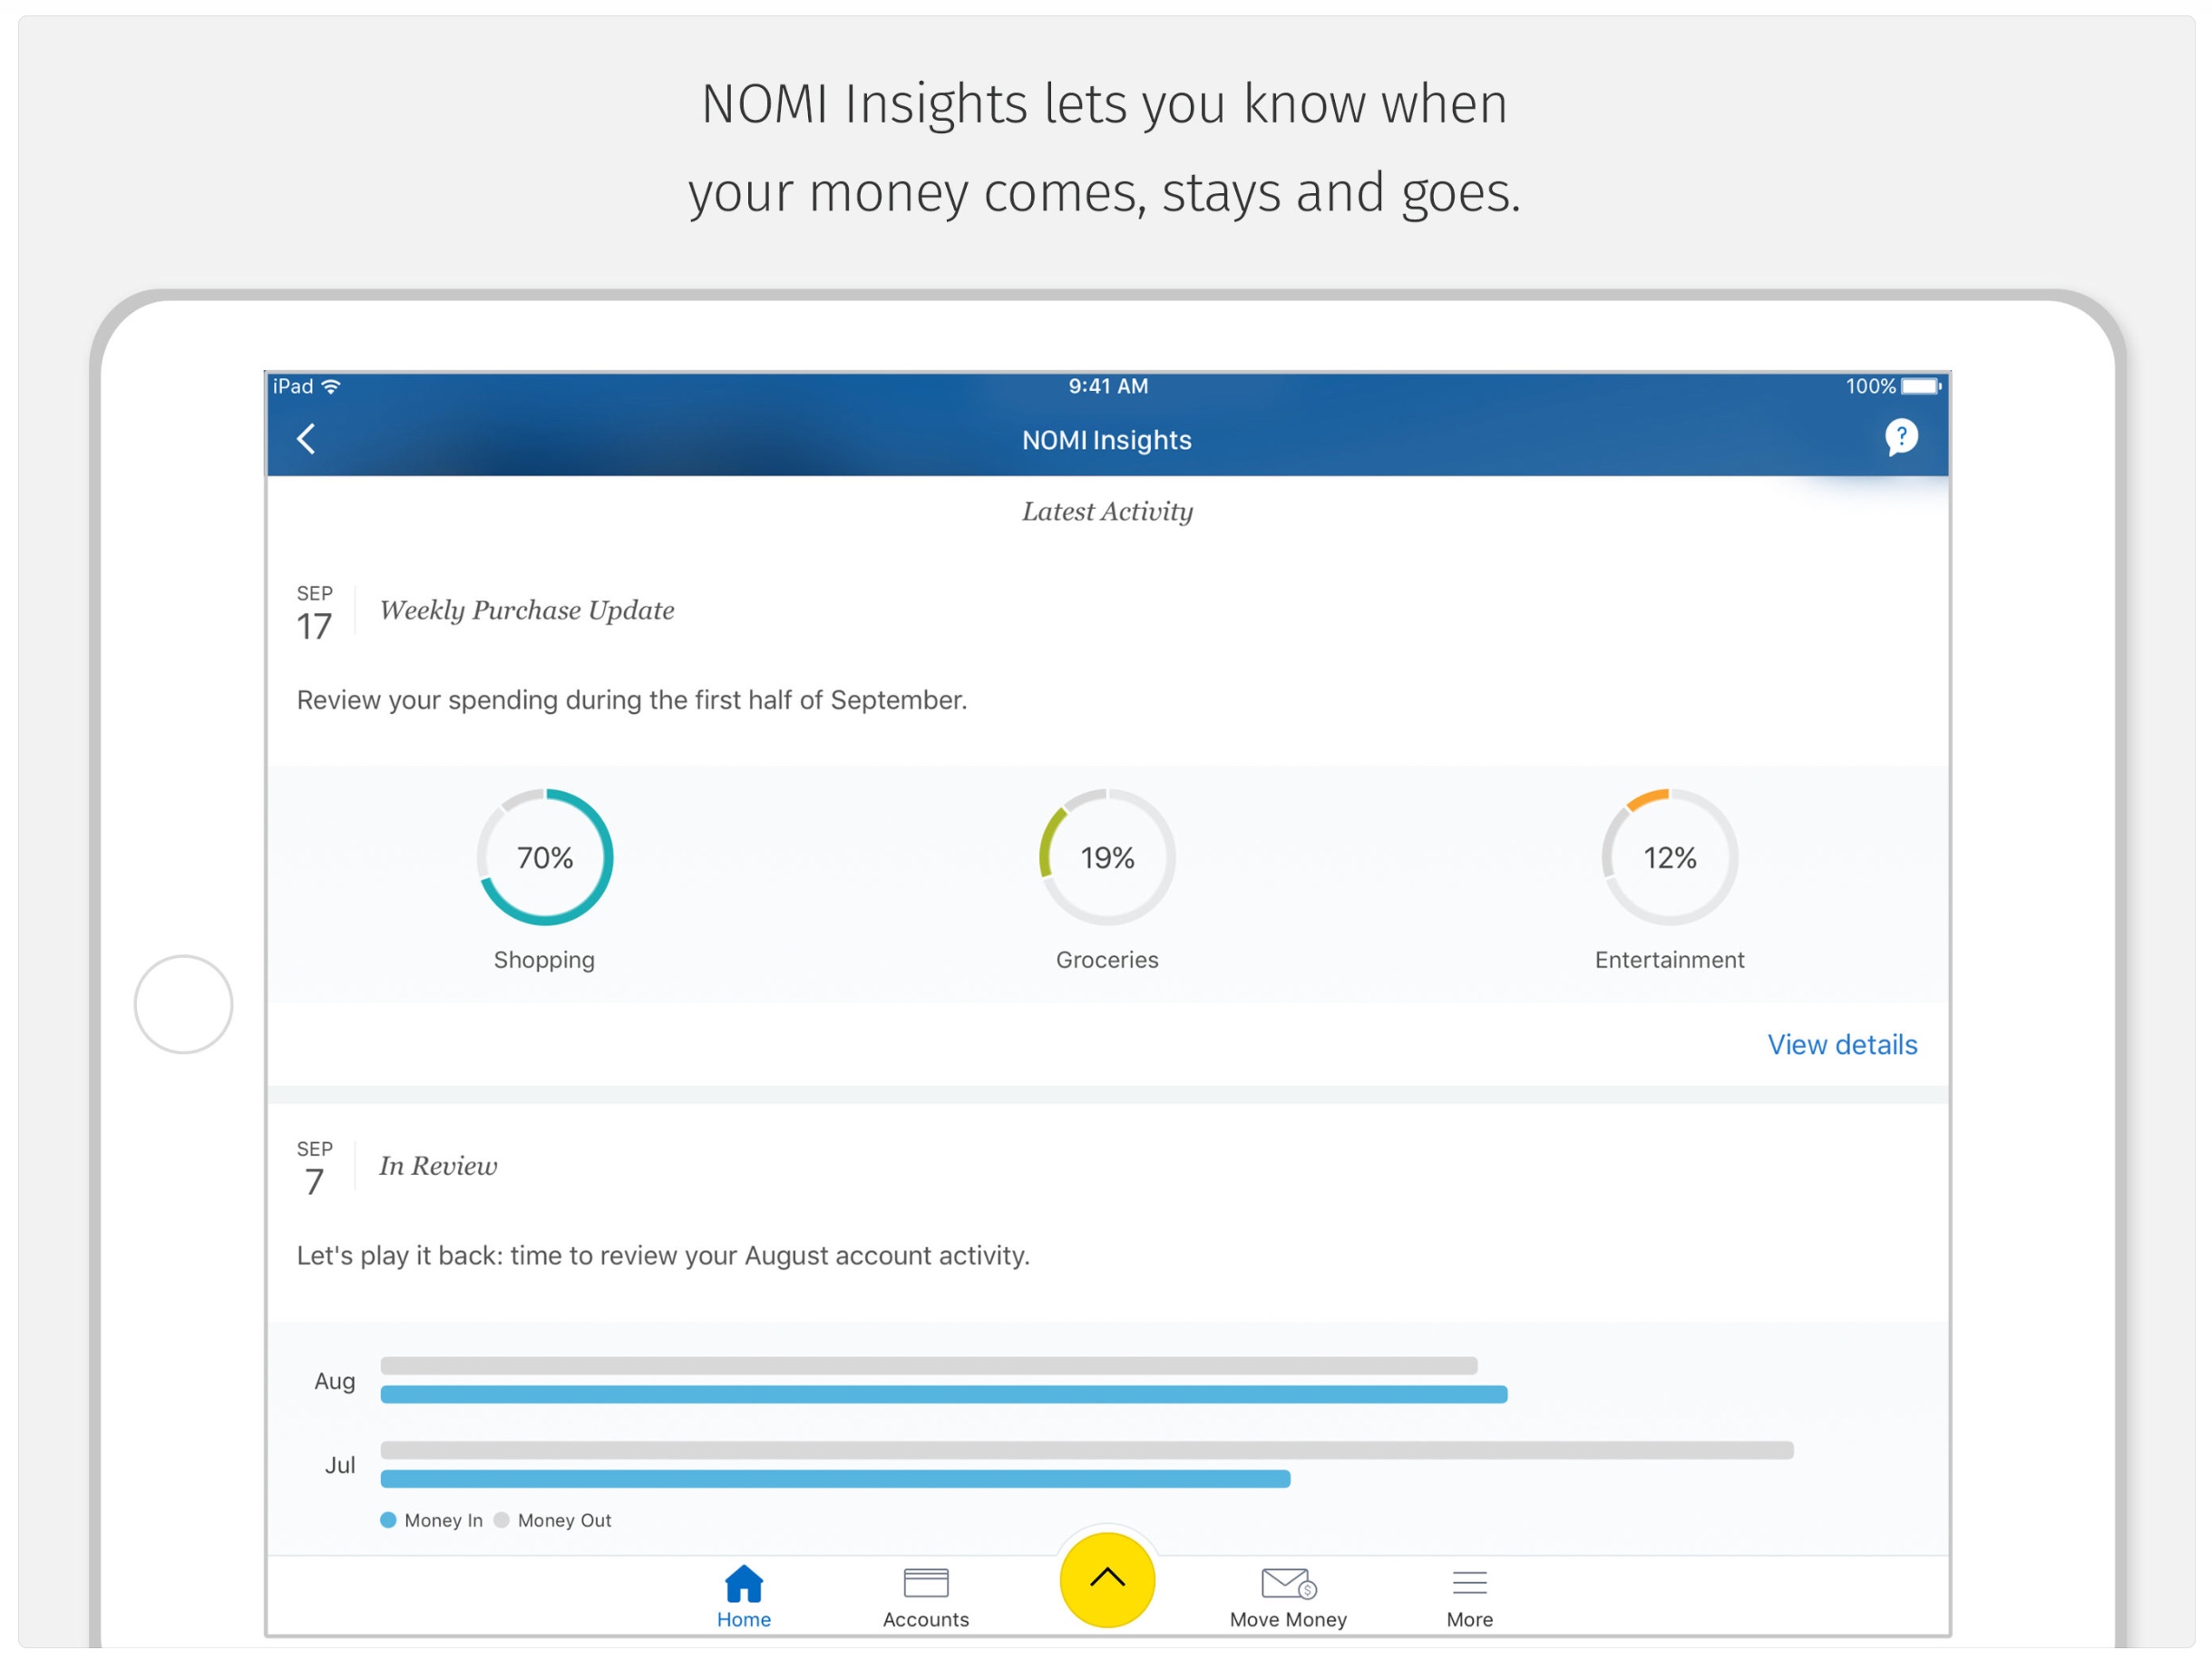Tap the Home house icon
The image size is (2212, 1670).
[x=744, y=1584]
